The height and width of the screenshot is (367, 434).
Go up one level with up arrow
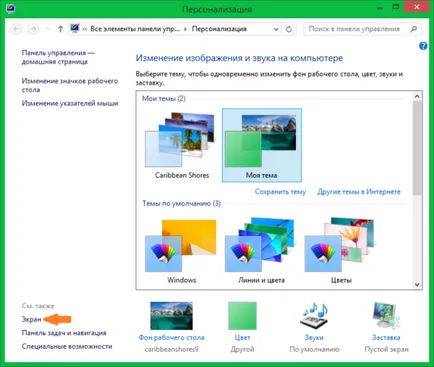pos(60,29)
